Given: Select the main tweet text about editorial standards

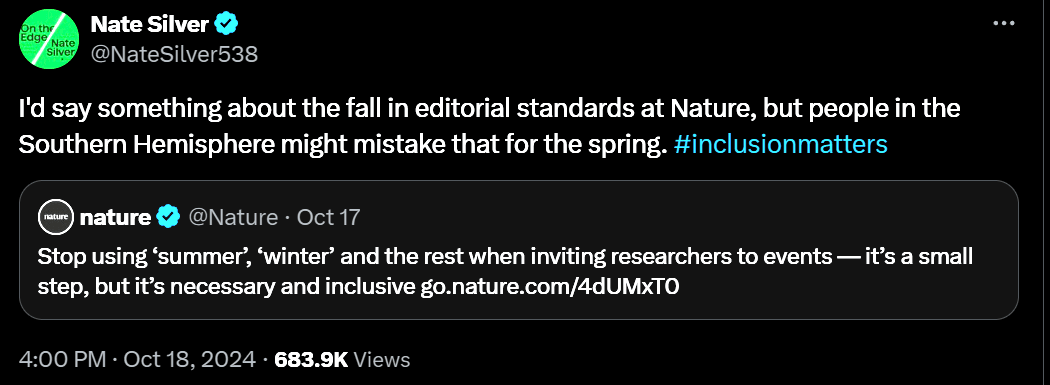Looking at the screenshot, I should [x=490, y=127].
